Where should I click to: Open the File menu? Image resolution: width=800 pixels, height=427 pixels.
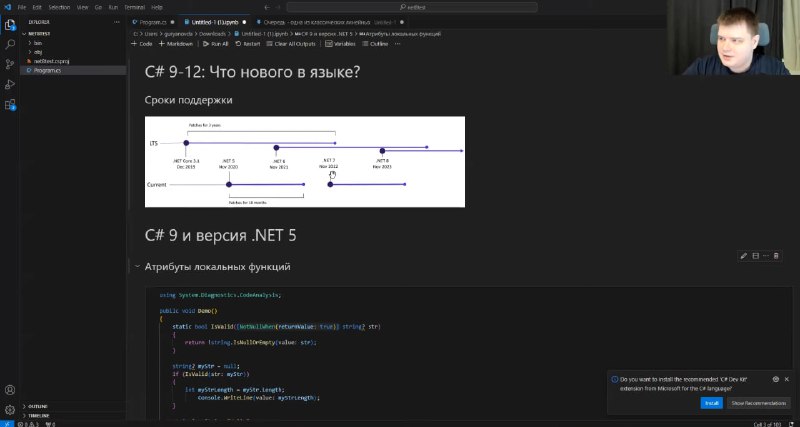point(21,7)
